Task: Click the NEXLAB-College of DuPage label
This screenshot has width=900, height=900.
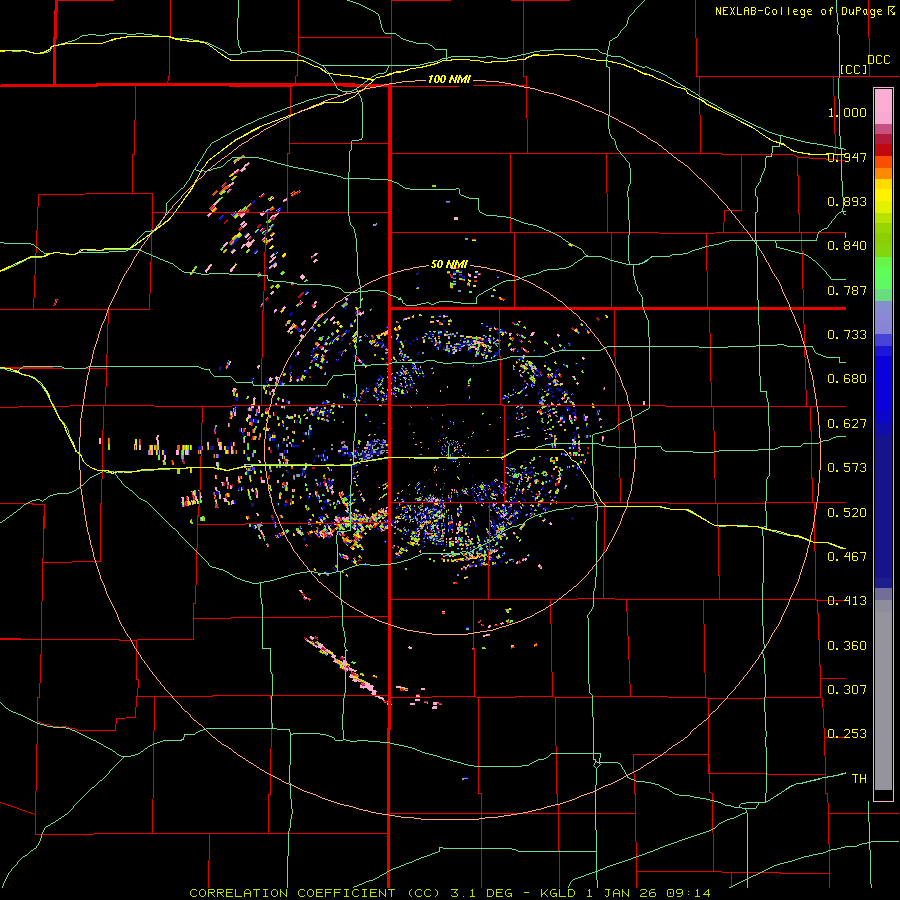Action: (798, 11)
